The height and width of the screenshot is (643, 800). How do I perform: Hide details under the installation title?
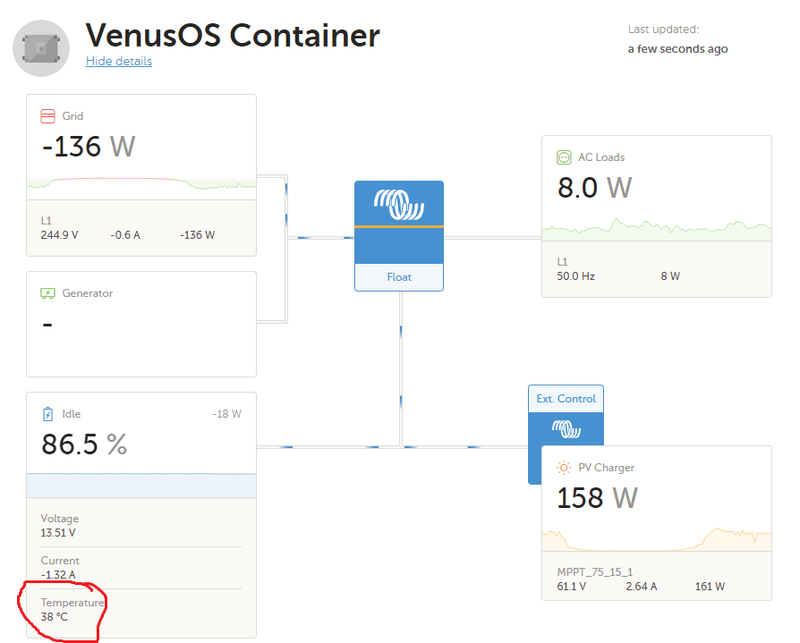tap(118, 61)
